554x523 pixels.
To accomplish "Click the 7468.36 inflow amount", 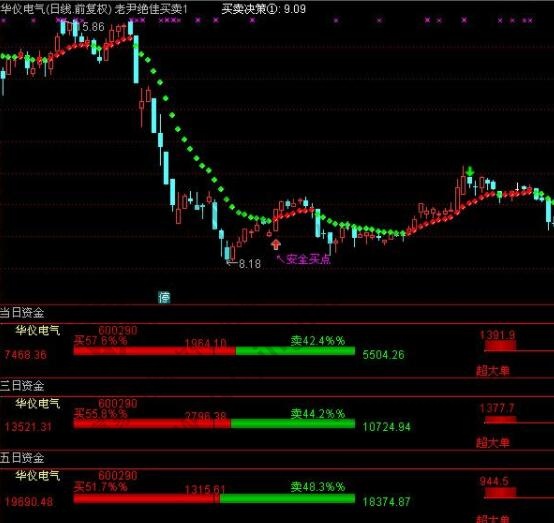I will 25,354.
